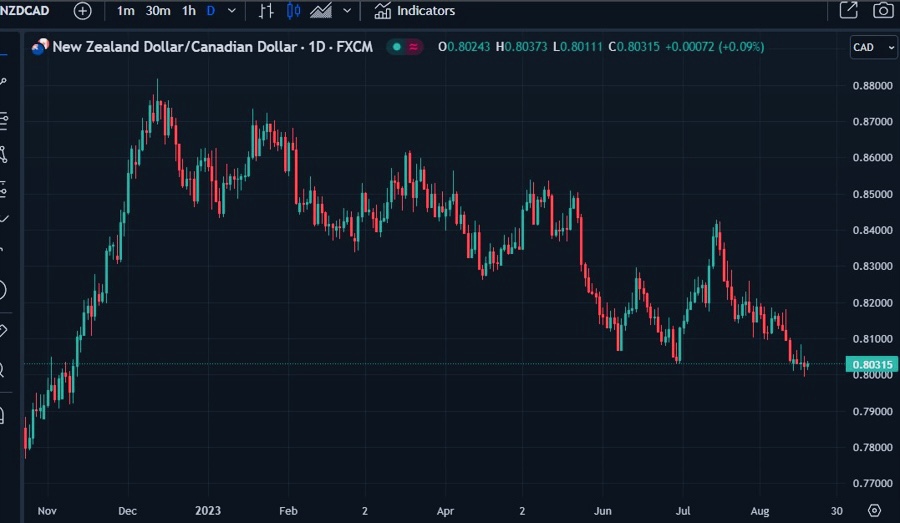Image resolution: width=900 pixels, height=523 pixels.
Task: Select the bar chart style icon
Action: (x=266, y=11)
